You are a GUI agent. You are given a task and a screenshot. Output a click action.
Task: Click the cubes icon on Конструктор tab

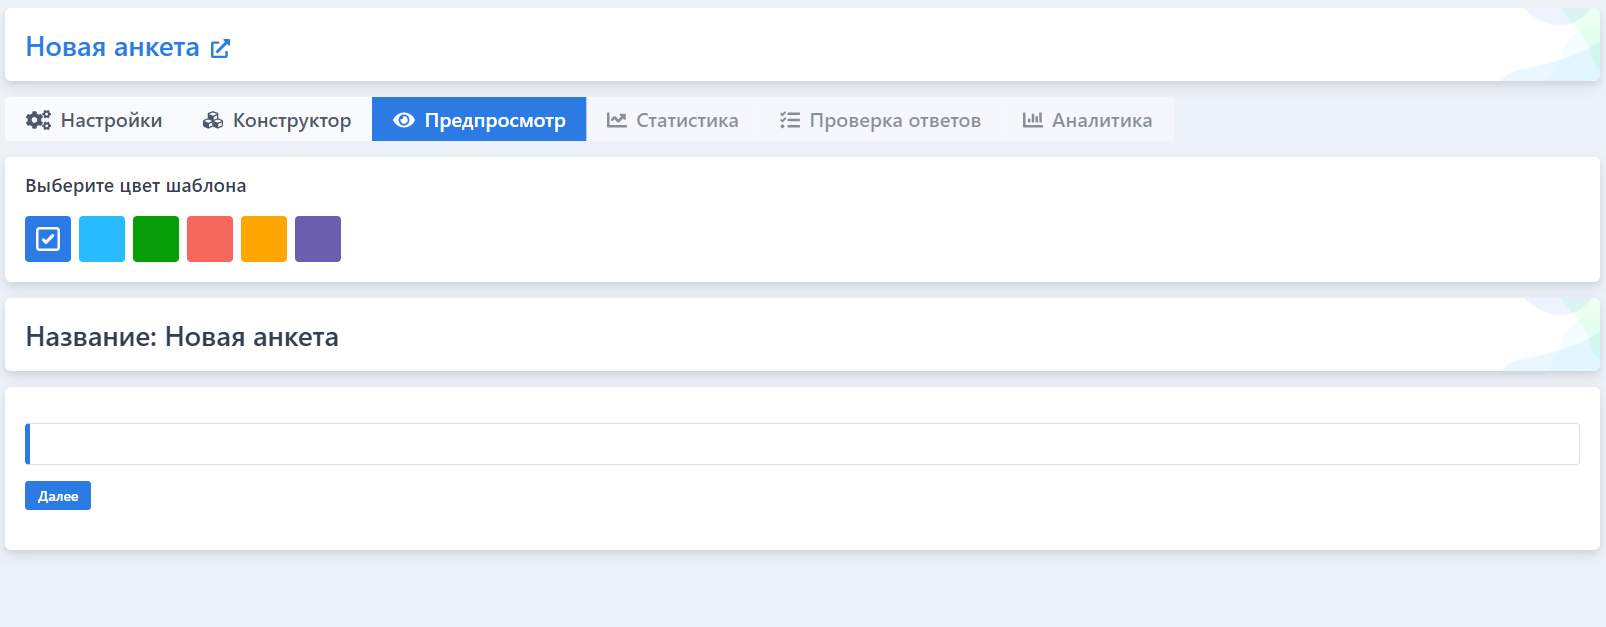[212, 120]
